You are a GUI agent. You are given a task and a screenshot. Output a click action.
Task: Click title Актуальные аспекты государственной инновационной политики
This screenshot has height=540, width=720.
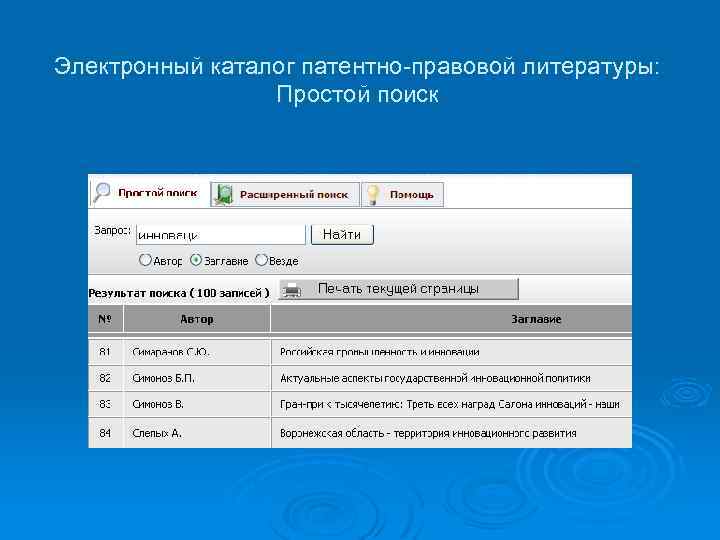[x=435, y=378]
